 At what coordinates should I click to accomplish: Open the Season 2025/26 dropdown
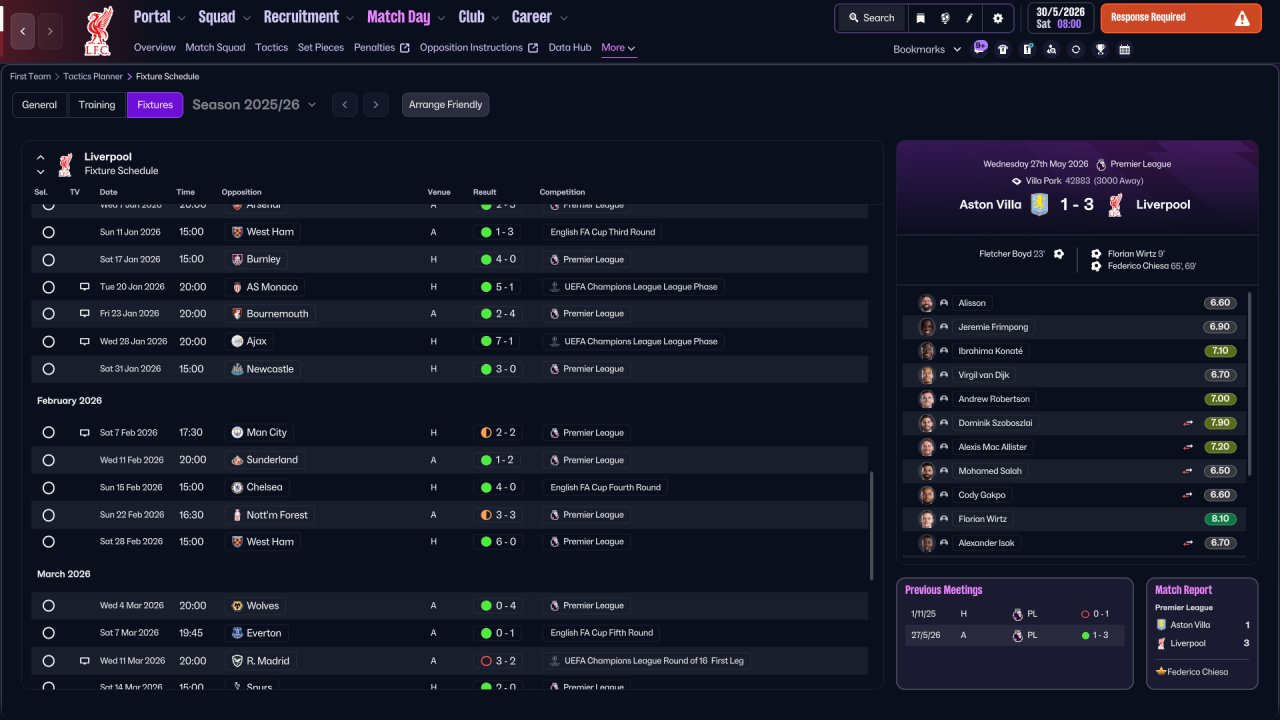(x=254, y=105)
